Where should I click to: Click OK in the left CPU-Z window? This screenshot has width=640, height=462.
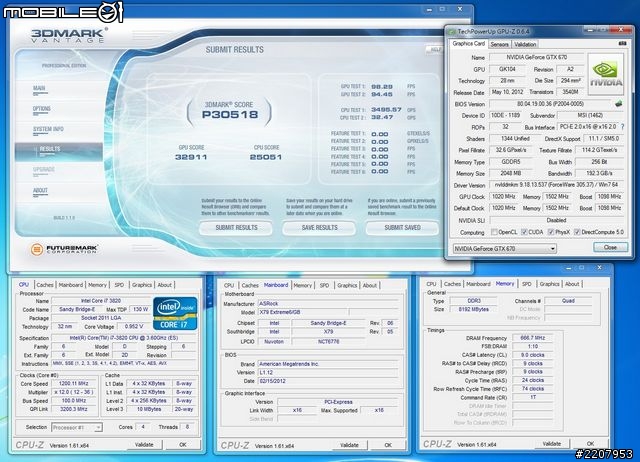tap(183, 444)
